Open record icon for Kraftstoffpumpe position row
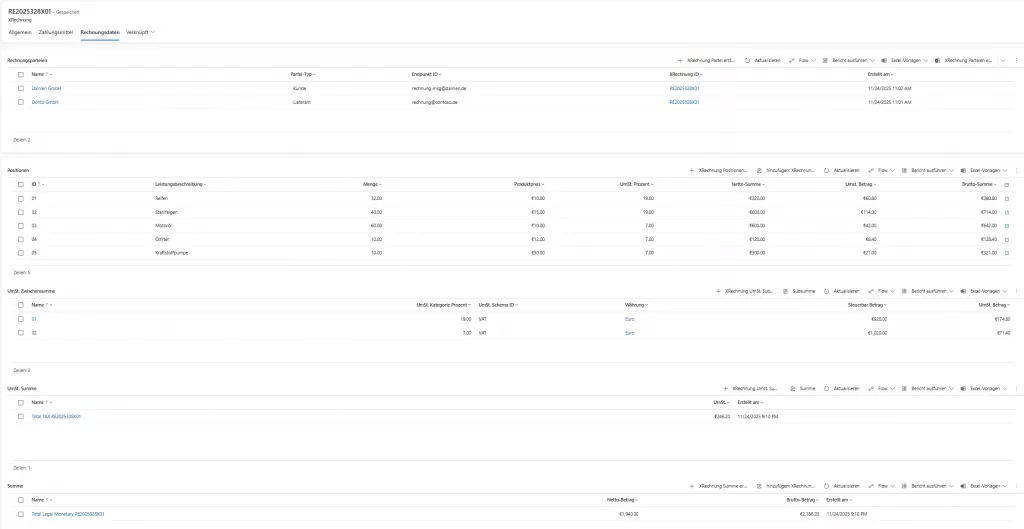 [x=1006, y=252]
